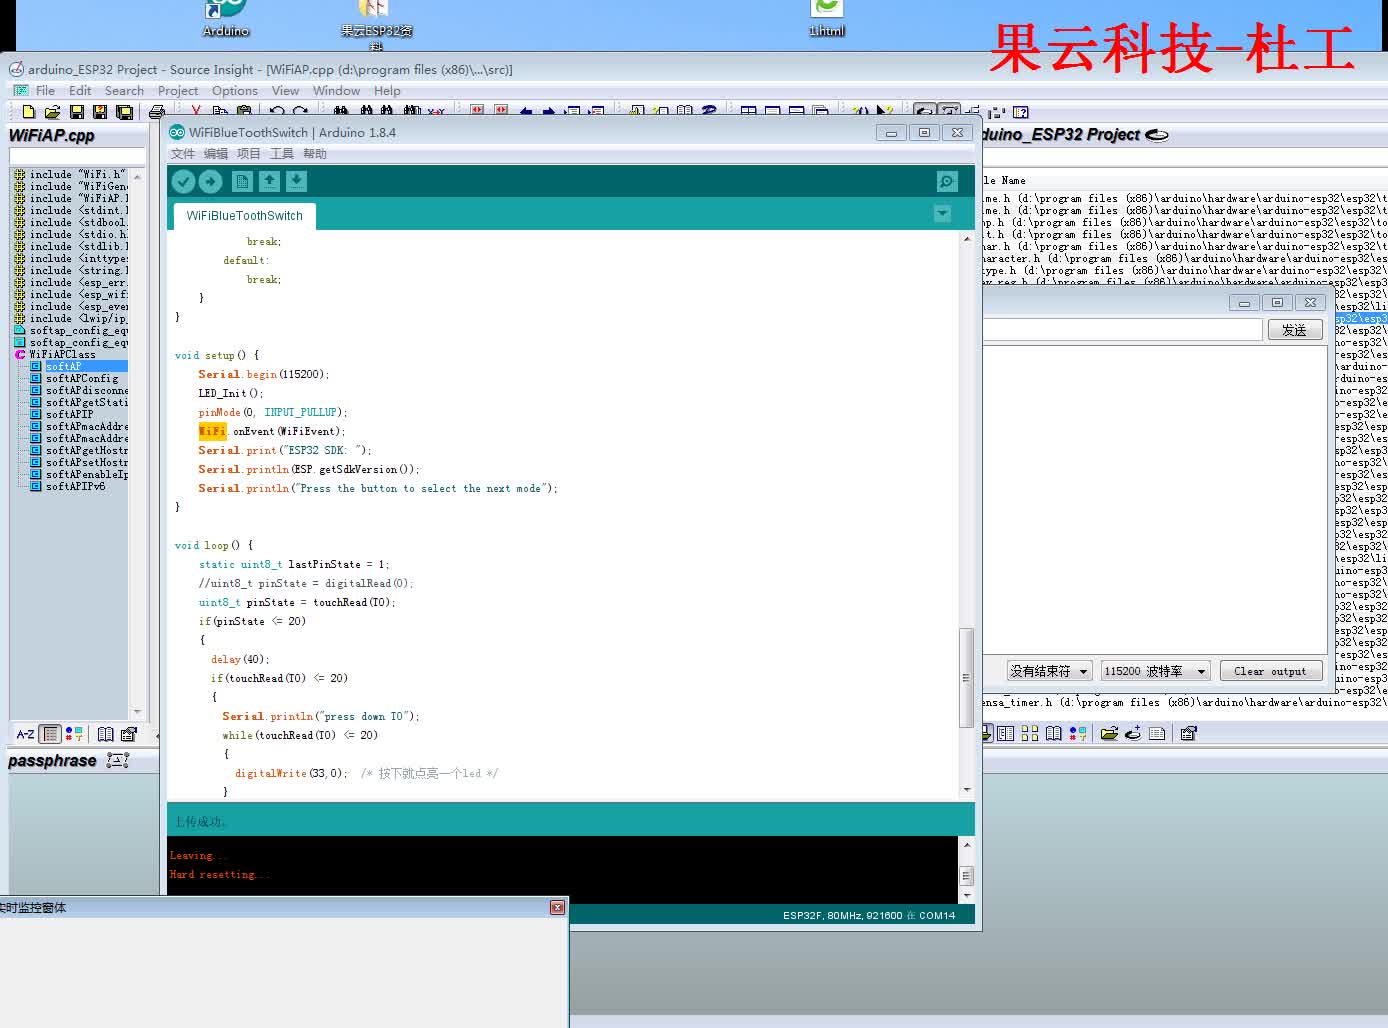Click tile windows icon in Source Insight toolbar
The width and height of the screenshot is (1388, 1028).
749,112
